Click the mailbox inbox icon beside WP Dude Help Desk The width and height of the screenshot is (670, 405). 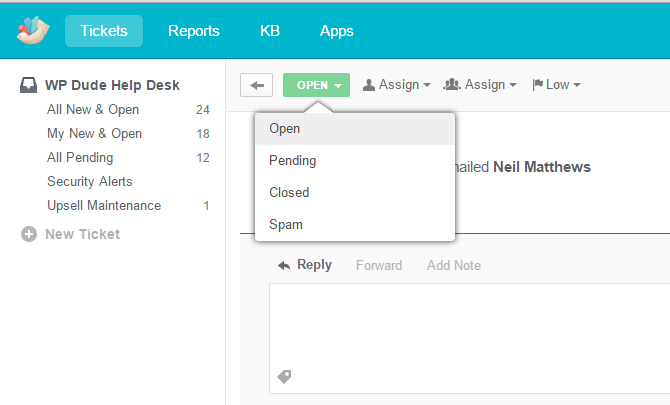tap(29, 85)
